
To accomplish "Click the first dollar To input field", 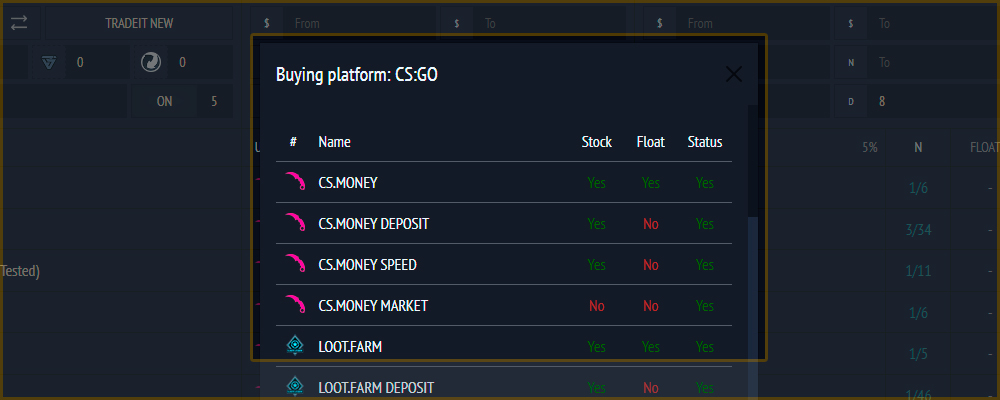I will (x=552, y=23).
